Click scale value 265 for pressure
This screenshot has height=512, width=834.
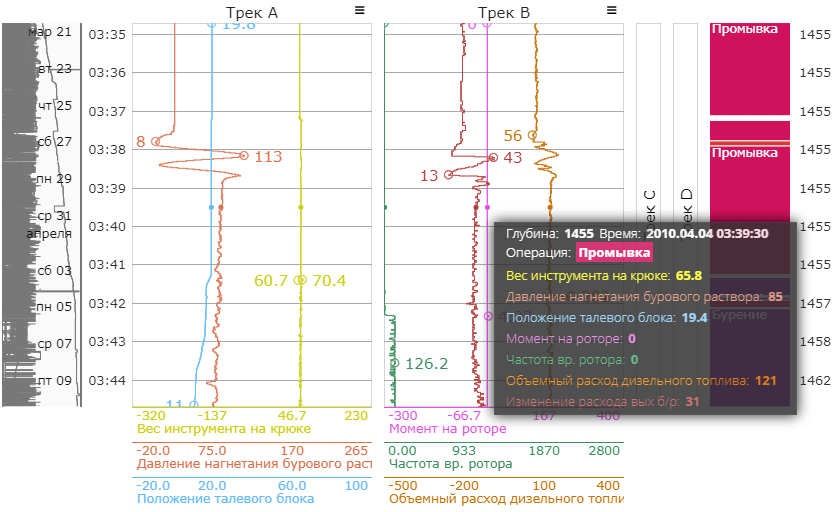[x=356, y=451]
